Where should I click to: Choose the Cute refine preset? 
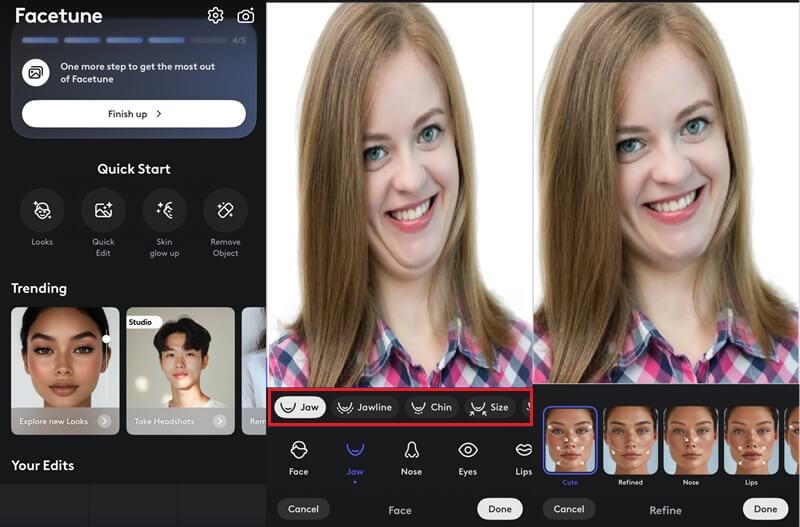pyautogui.click(x=570, y=440)
